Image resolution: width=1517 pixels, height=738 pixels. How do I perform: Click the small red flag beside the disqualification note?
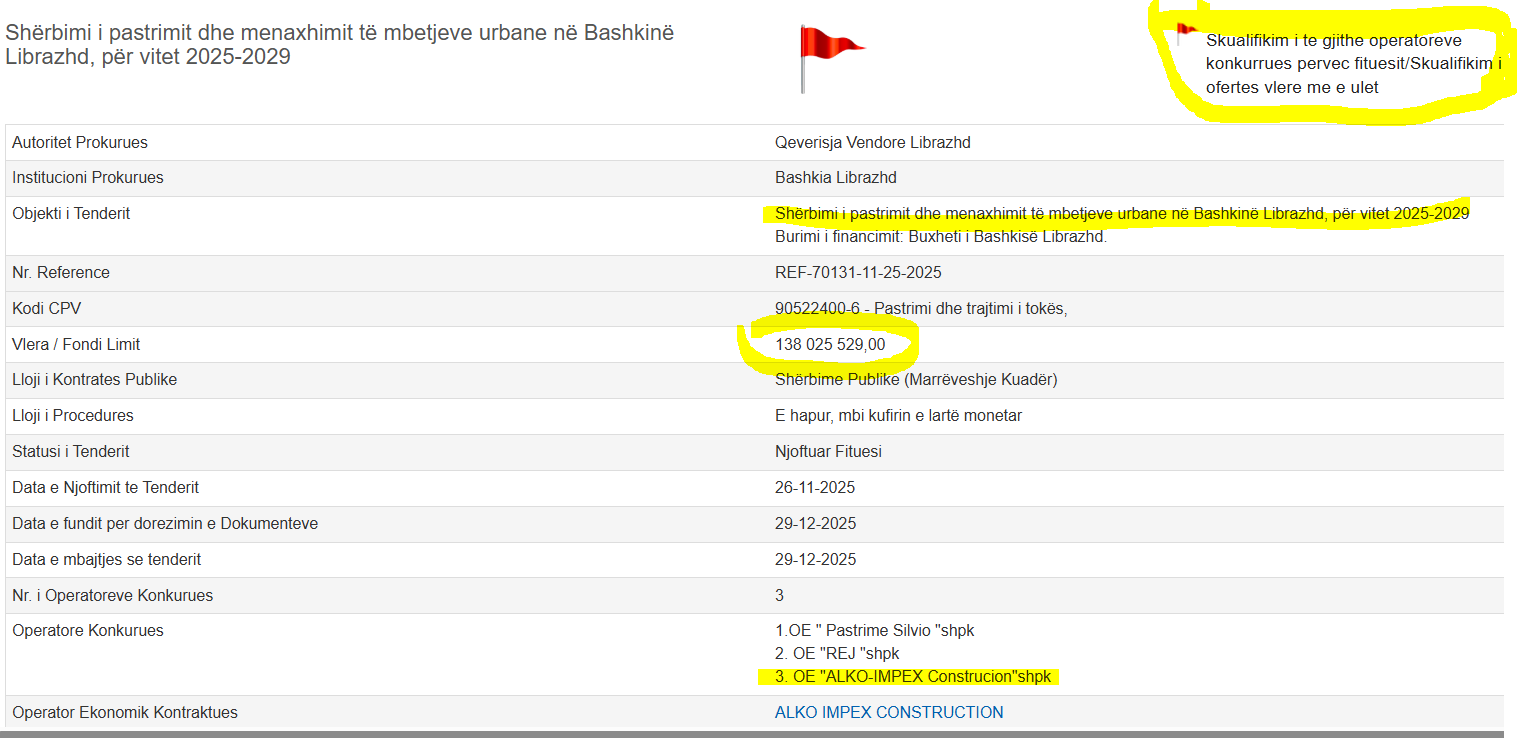point(1186,32)
